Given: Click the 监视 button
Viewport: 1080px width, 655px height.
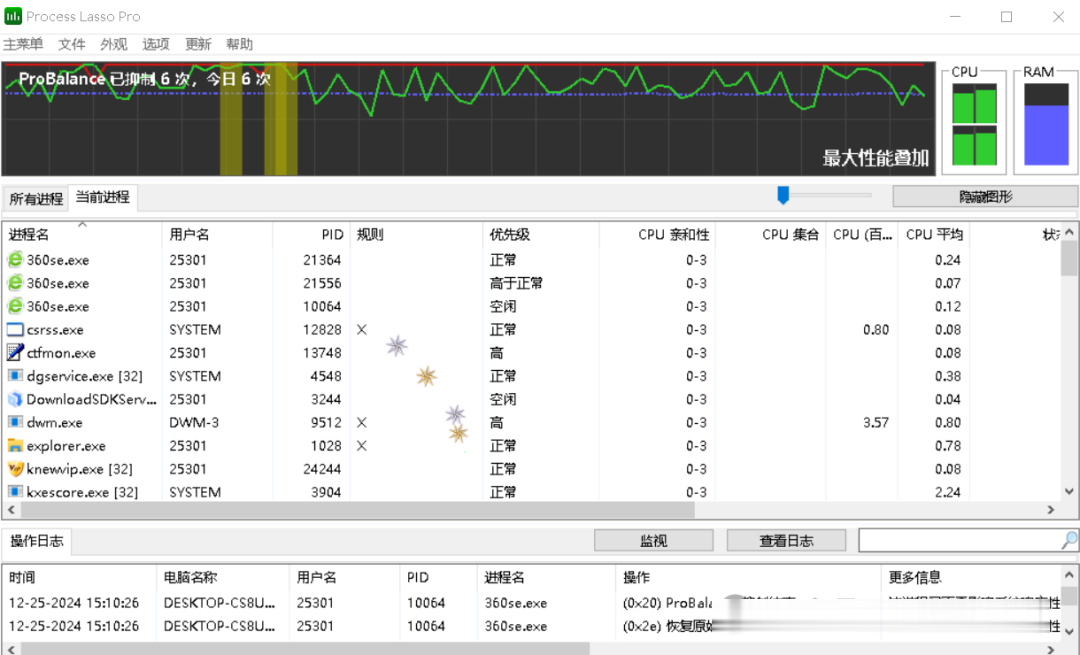Looking at the screenshot, I should [x=654, y=541].
